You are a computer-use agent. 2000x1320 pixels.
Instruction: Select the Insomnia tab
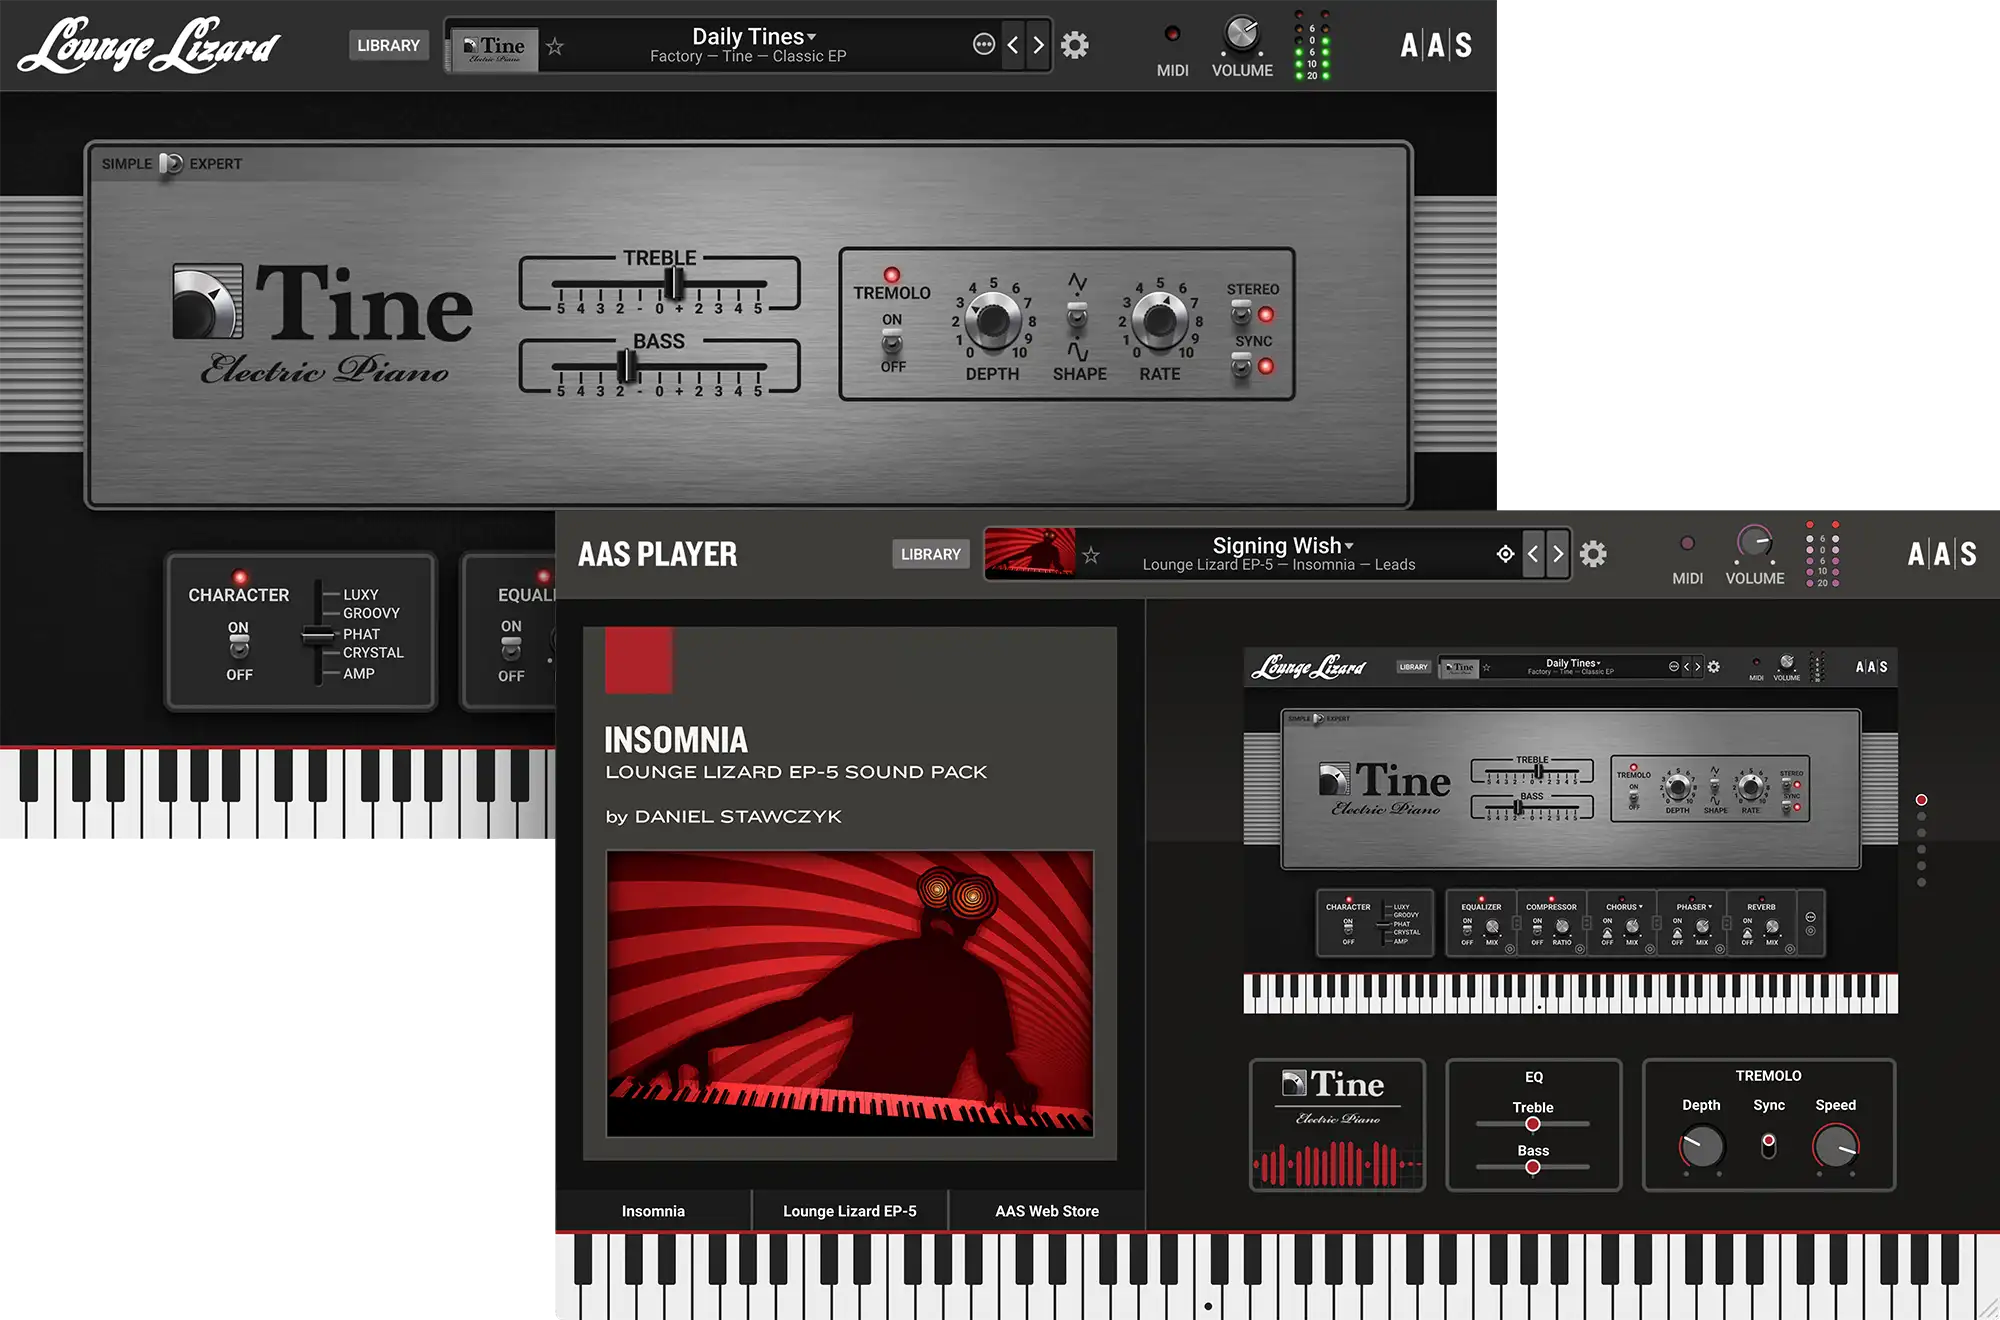pos(653,1211)
